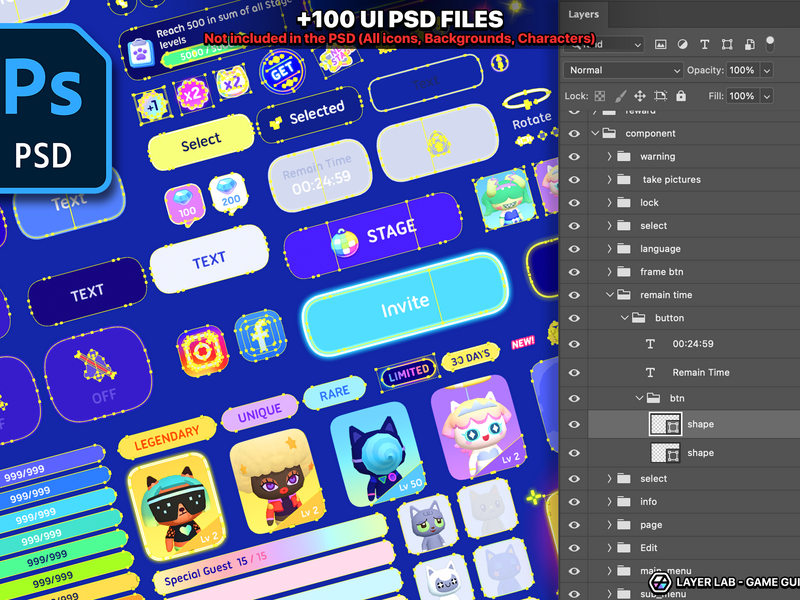Open the Opacity slider dropdown arrow
800x600 pixels.
766,70
